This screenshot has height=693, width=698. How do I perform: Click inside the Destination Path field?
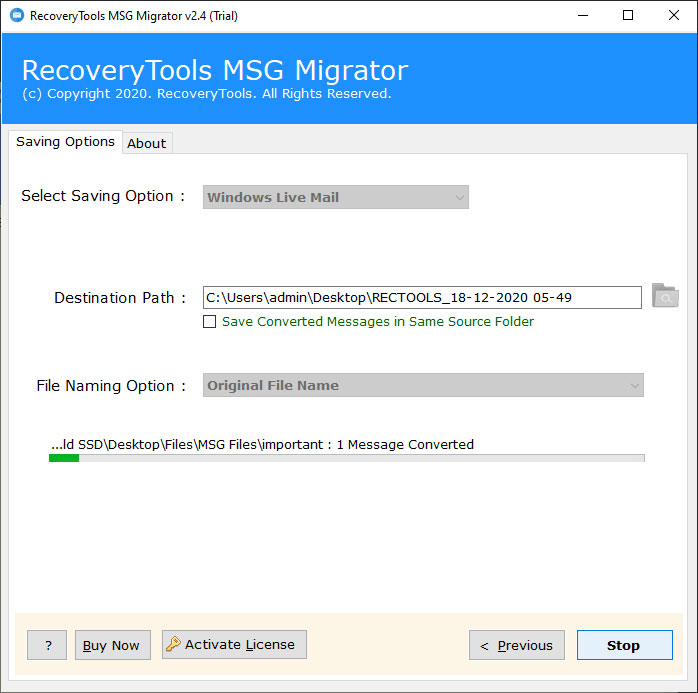[x=422, y=297]
